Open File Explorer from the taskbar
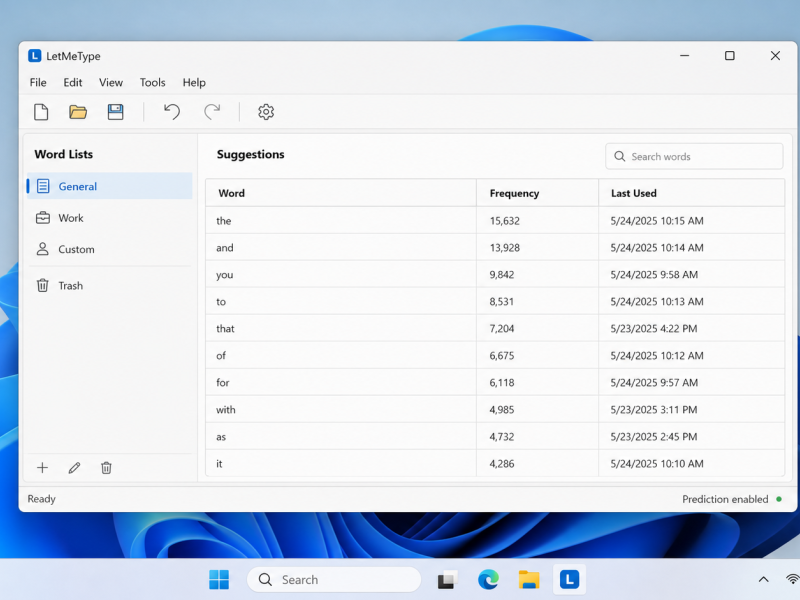The image size is (800, 600). pyautogui.click(x=529, y=580)
